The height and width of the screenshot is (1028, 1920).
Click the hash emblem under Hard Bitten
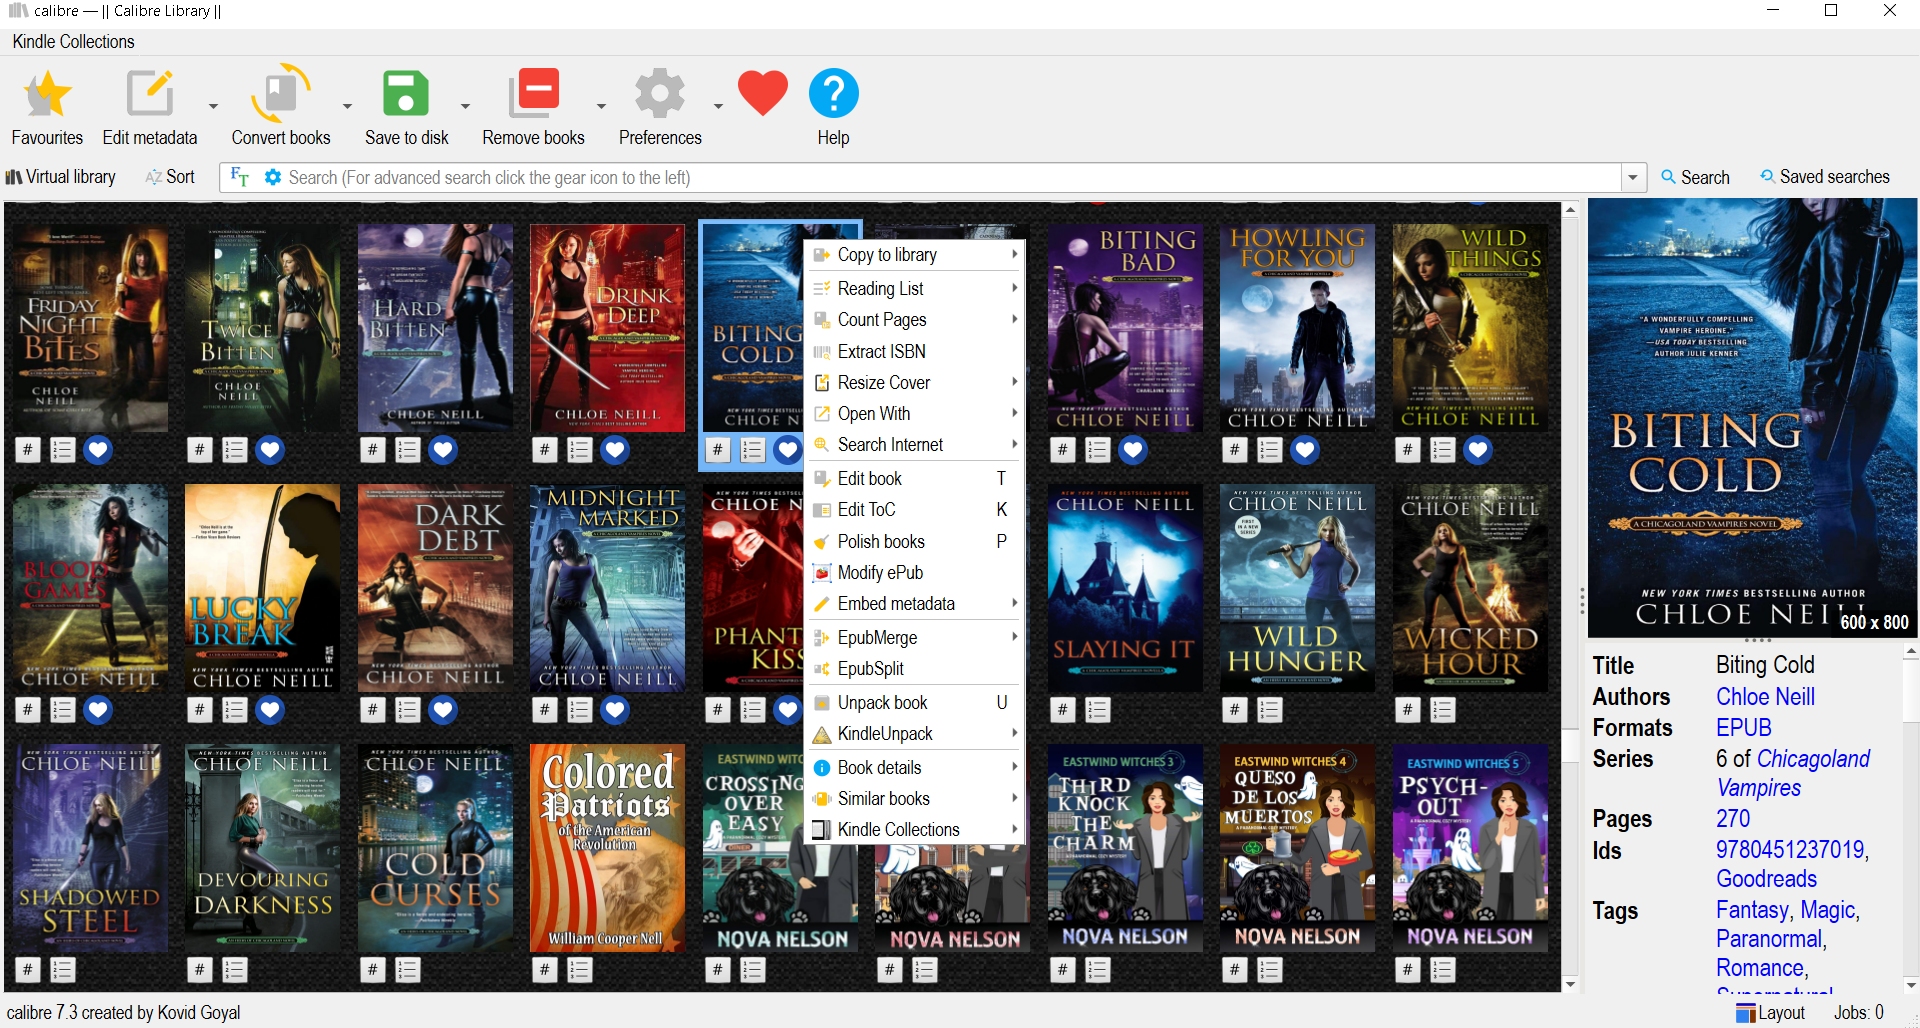373,450
